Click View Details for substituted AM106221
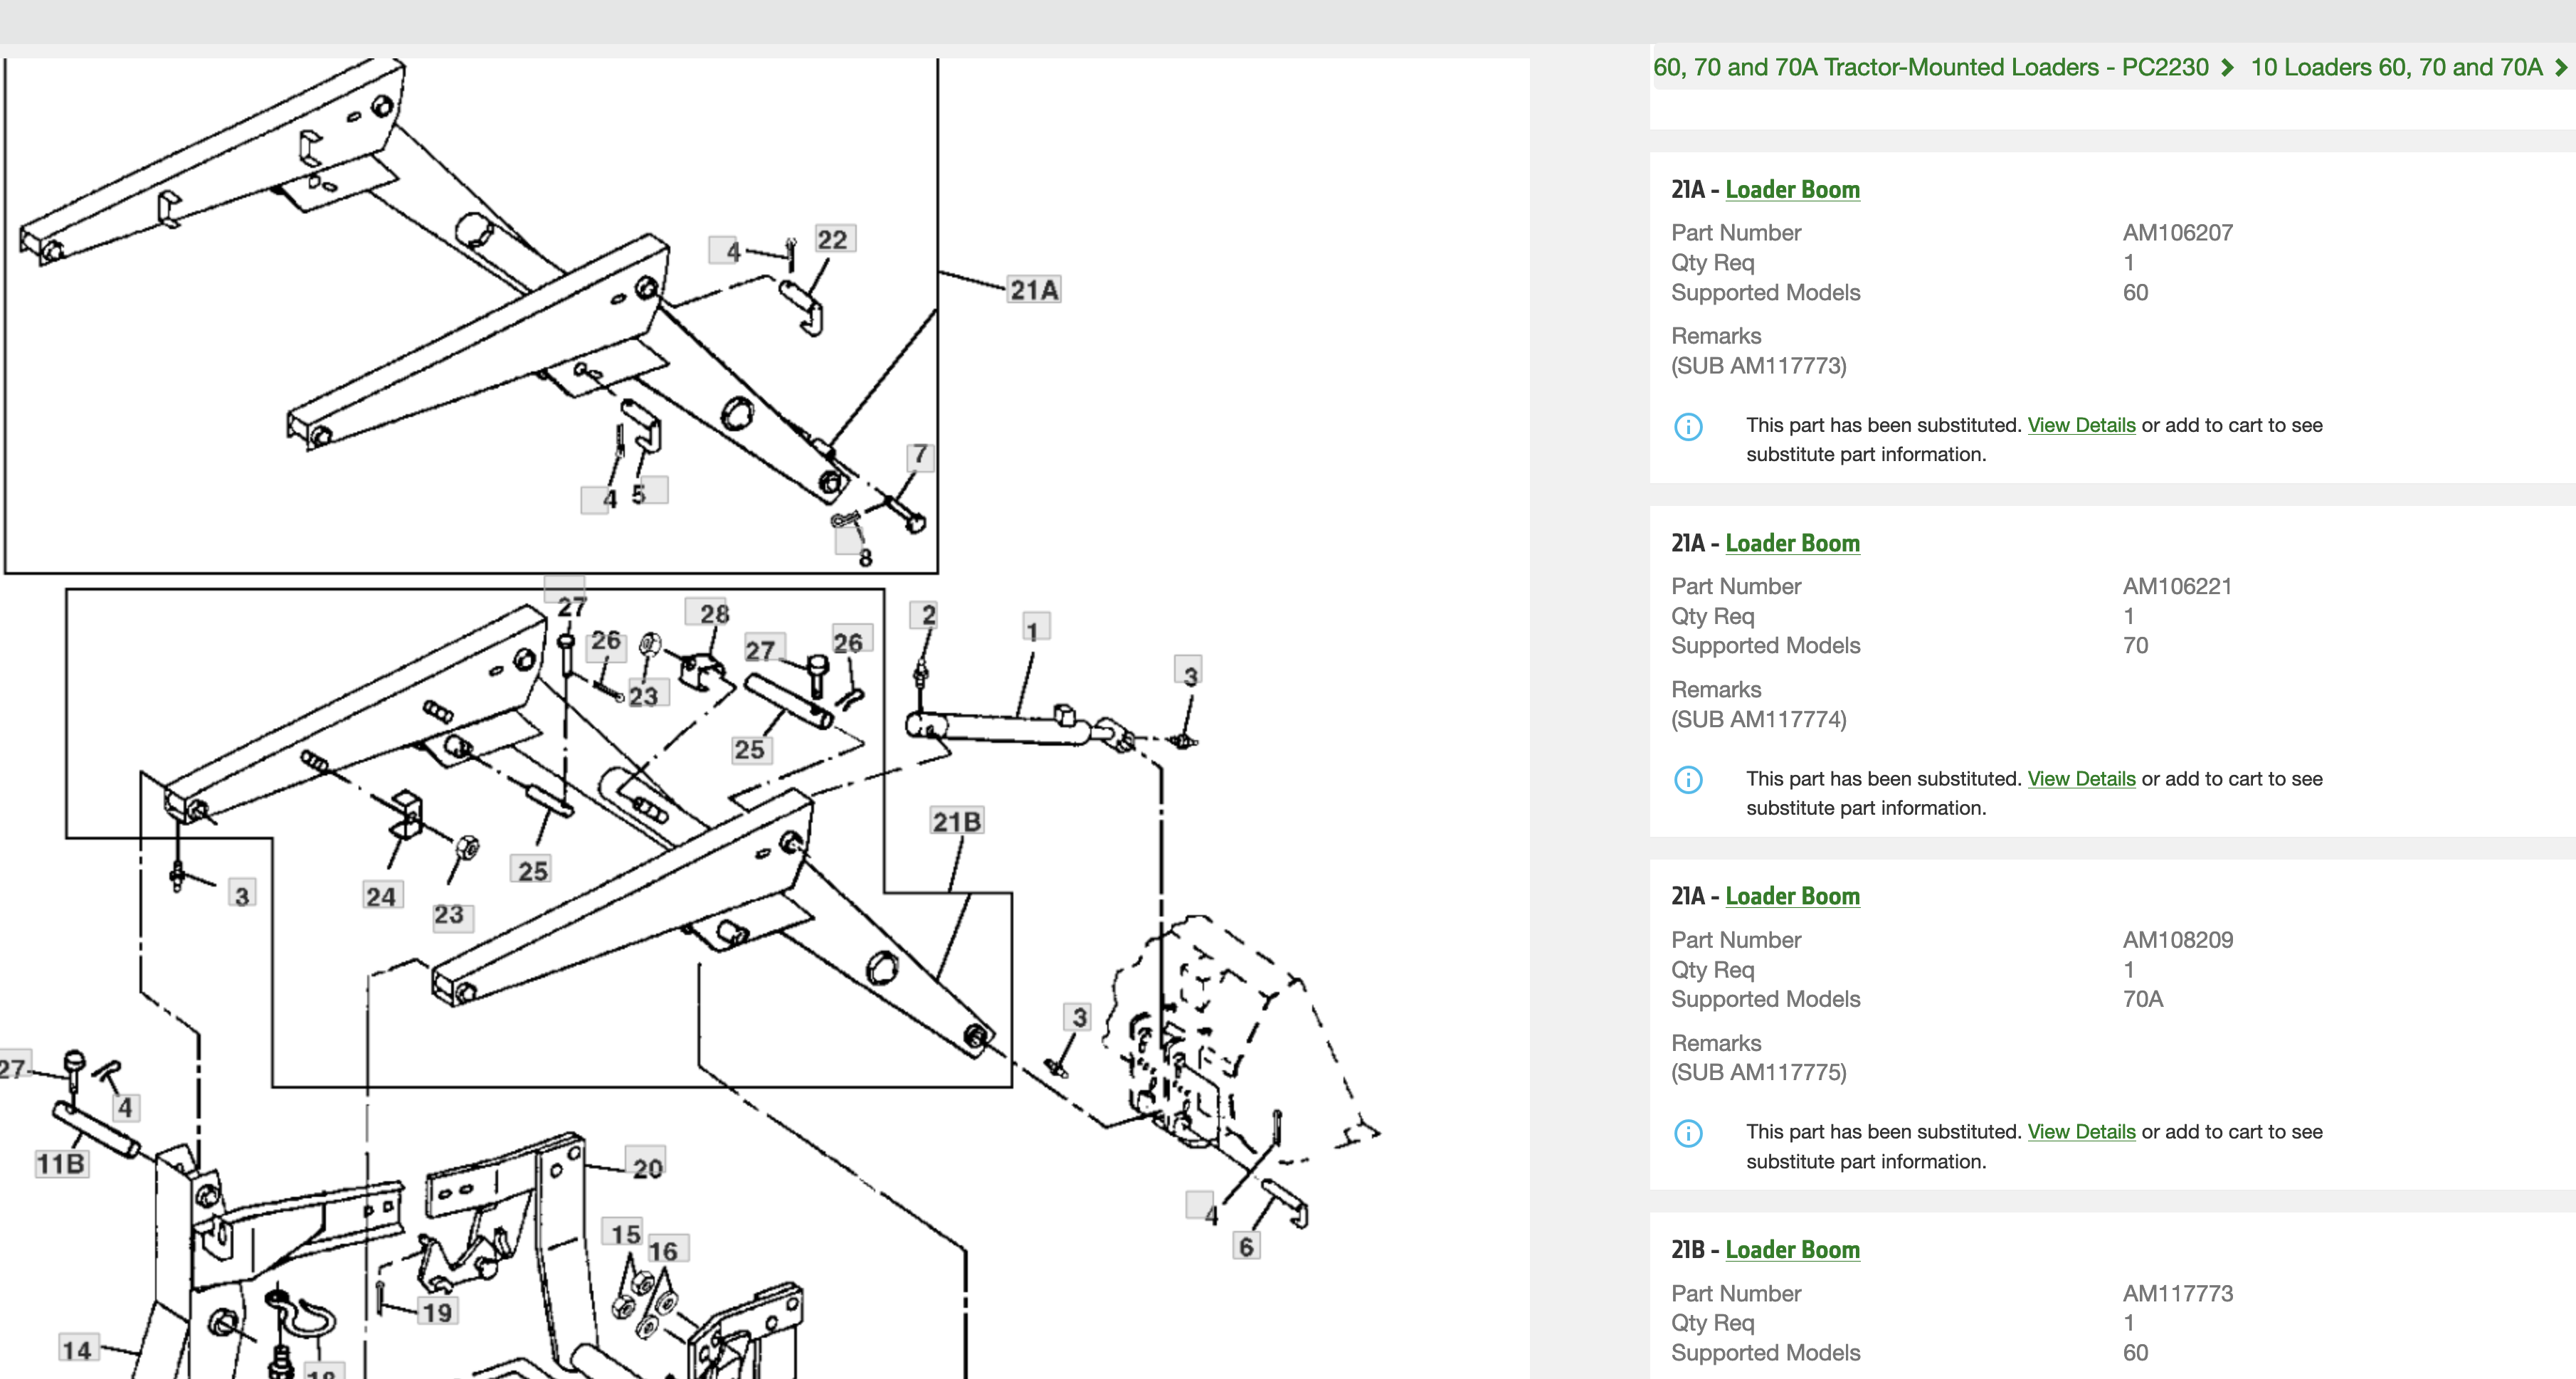This screenshot has height=1379, width=2576. 2081,779
